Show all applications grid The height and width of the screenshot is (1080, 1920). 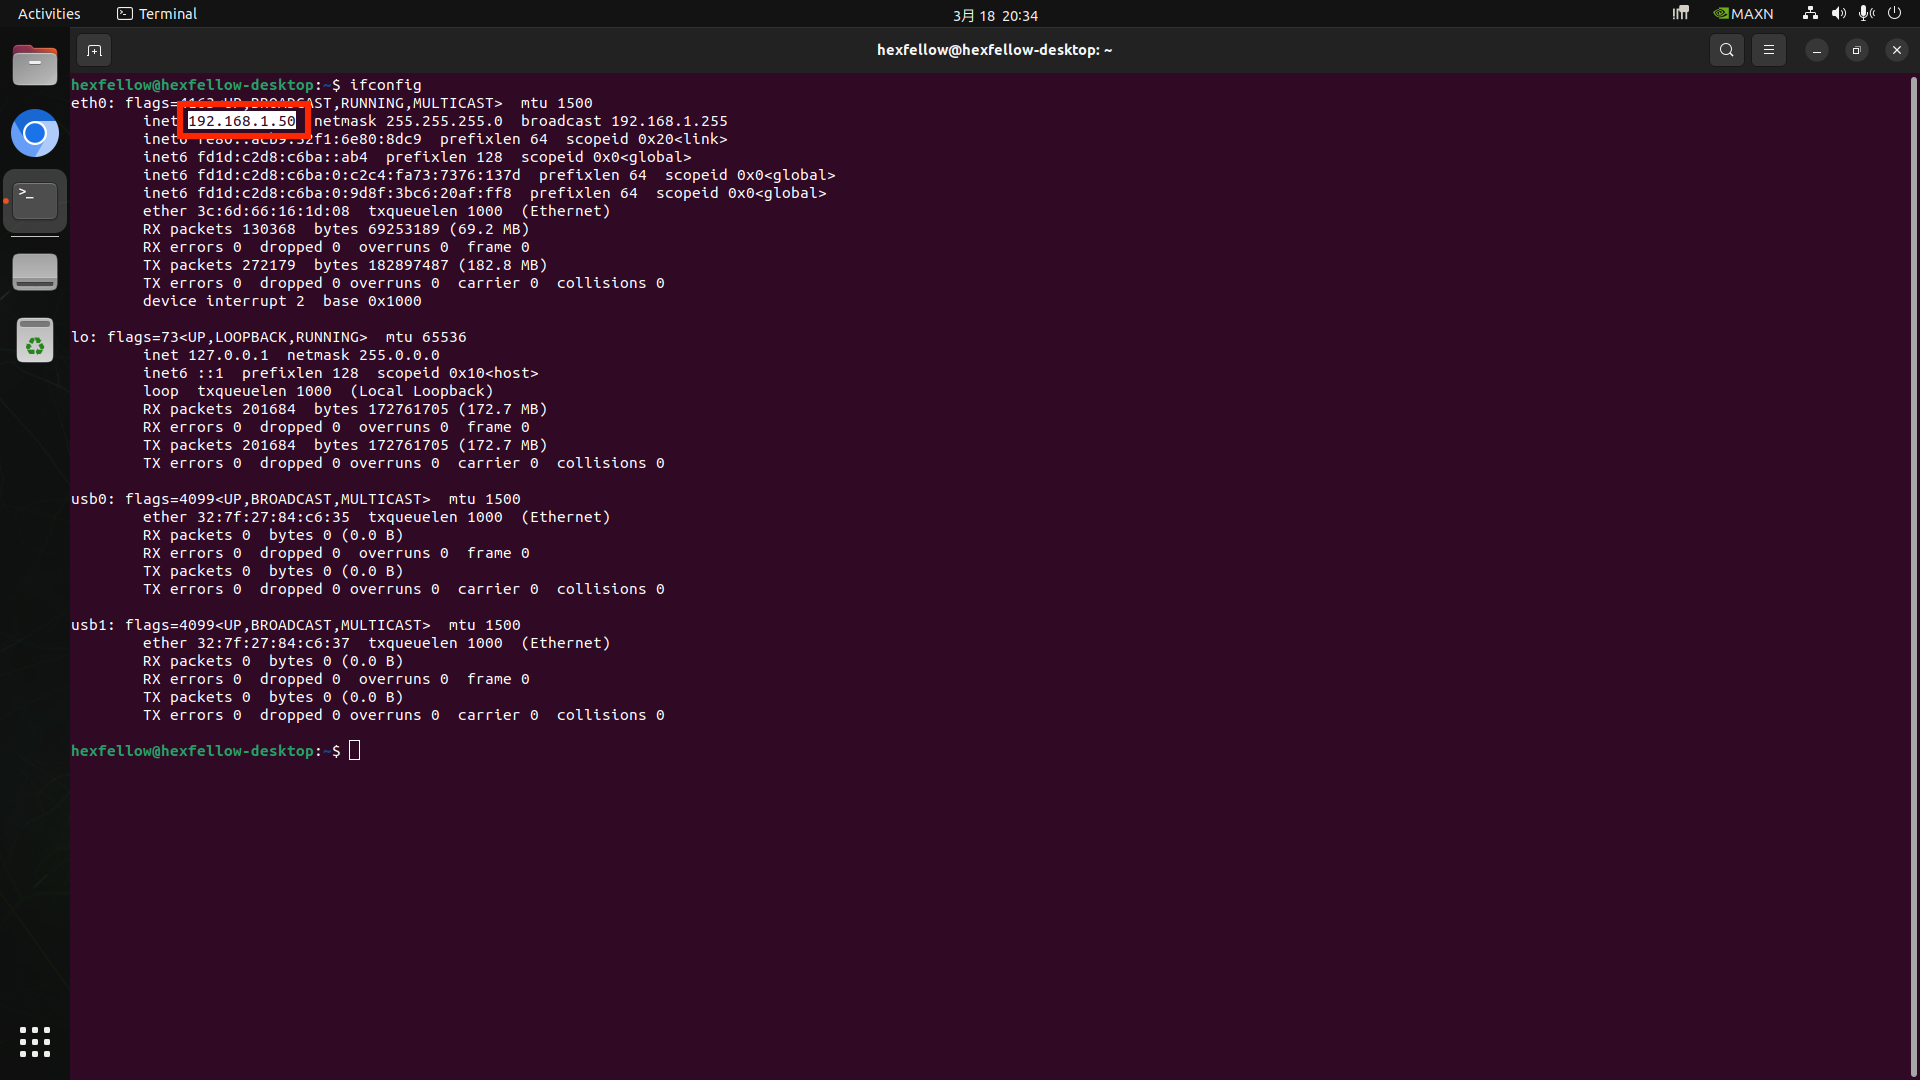click(35, 1041)
